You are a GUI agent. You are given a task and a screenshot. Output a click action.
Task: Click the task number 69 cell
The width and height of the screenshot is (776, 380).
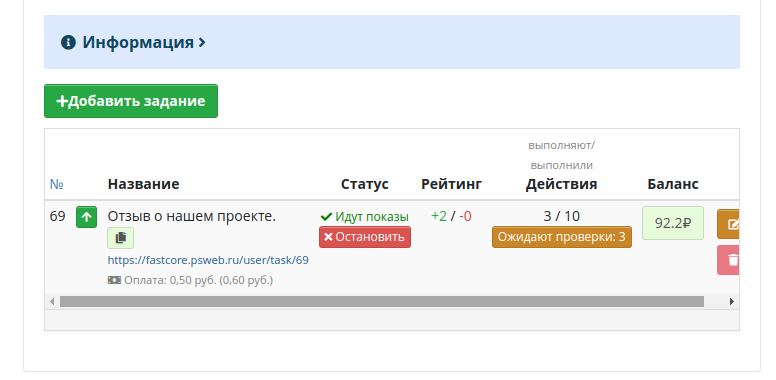click(x=57, y=216)
